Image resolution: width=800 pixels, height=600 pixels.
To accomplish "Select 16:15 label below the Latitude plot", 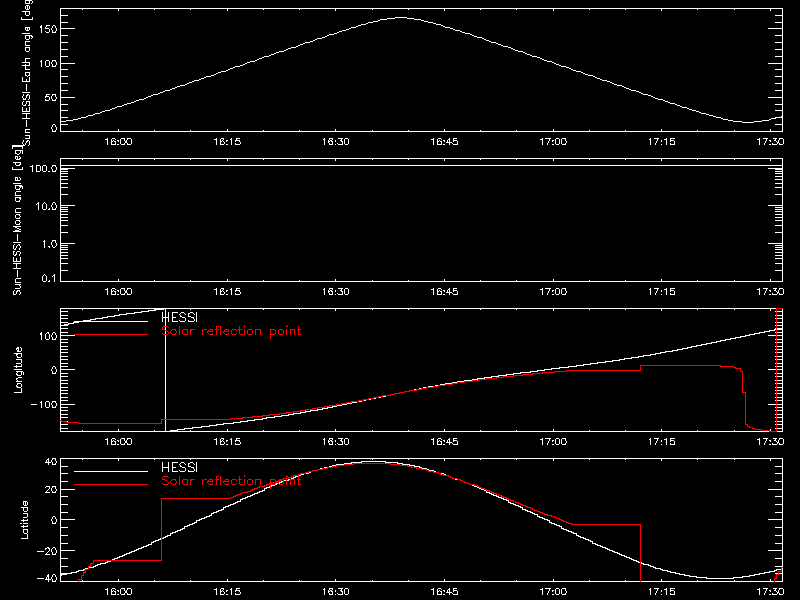I will point(227,592).
